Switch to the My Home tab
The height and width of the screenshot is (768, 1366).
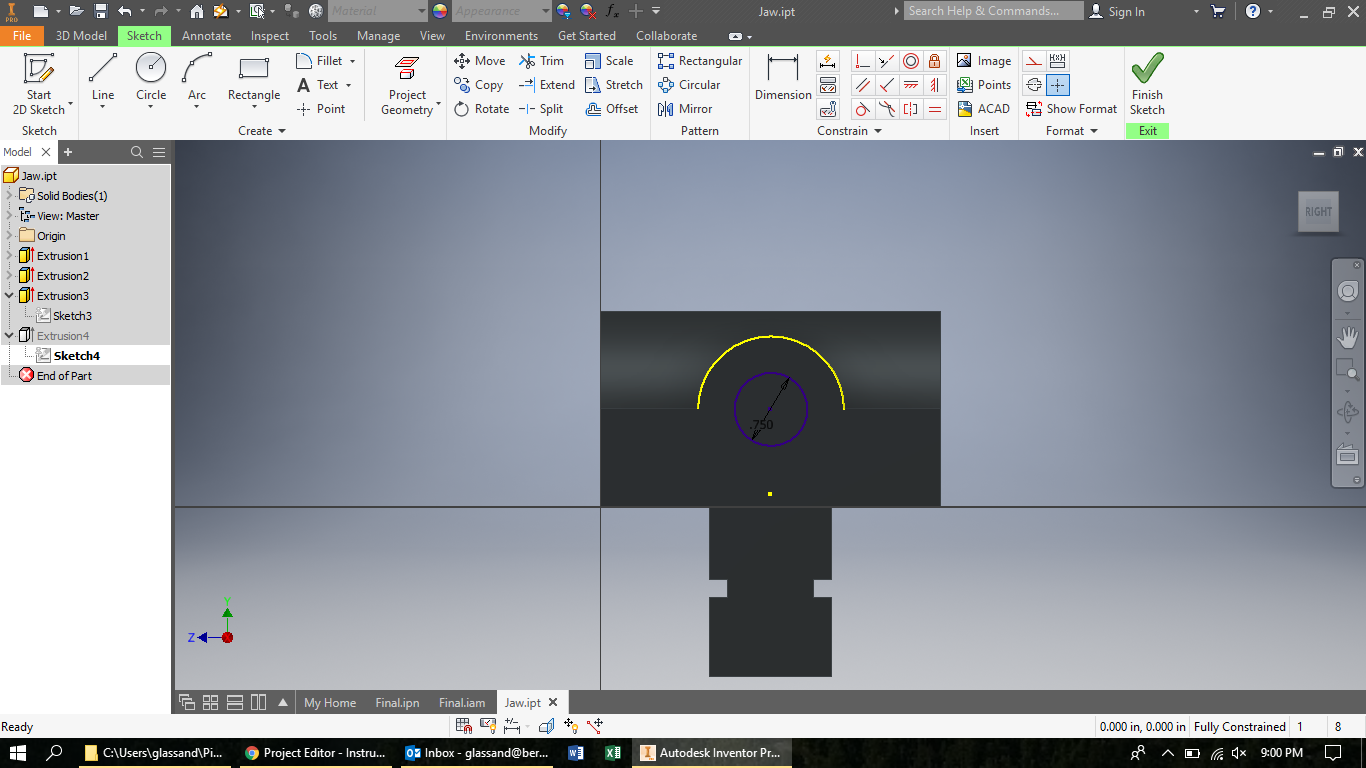pos(330,703)
